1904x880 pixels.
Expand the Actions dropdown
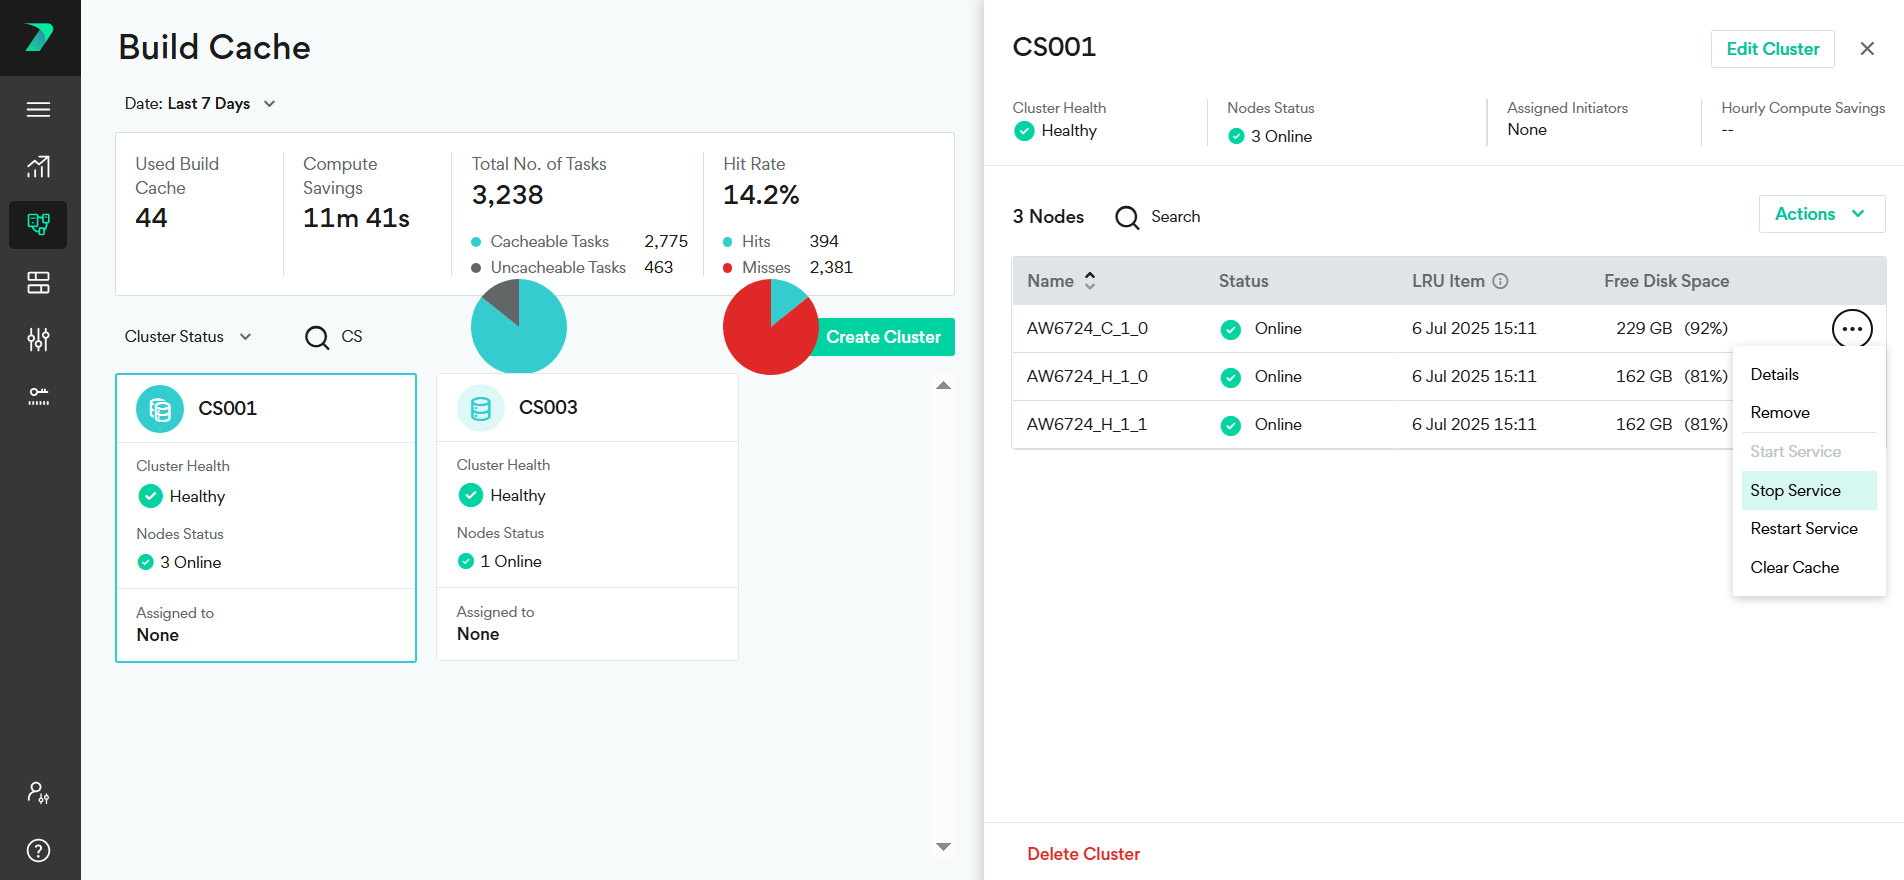1821,214
